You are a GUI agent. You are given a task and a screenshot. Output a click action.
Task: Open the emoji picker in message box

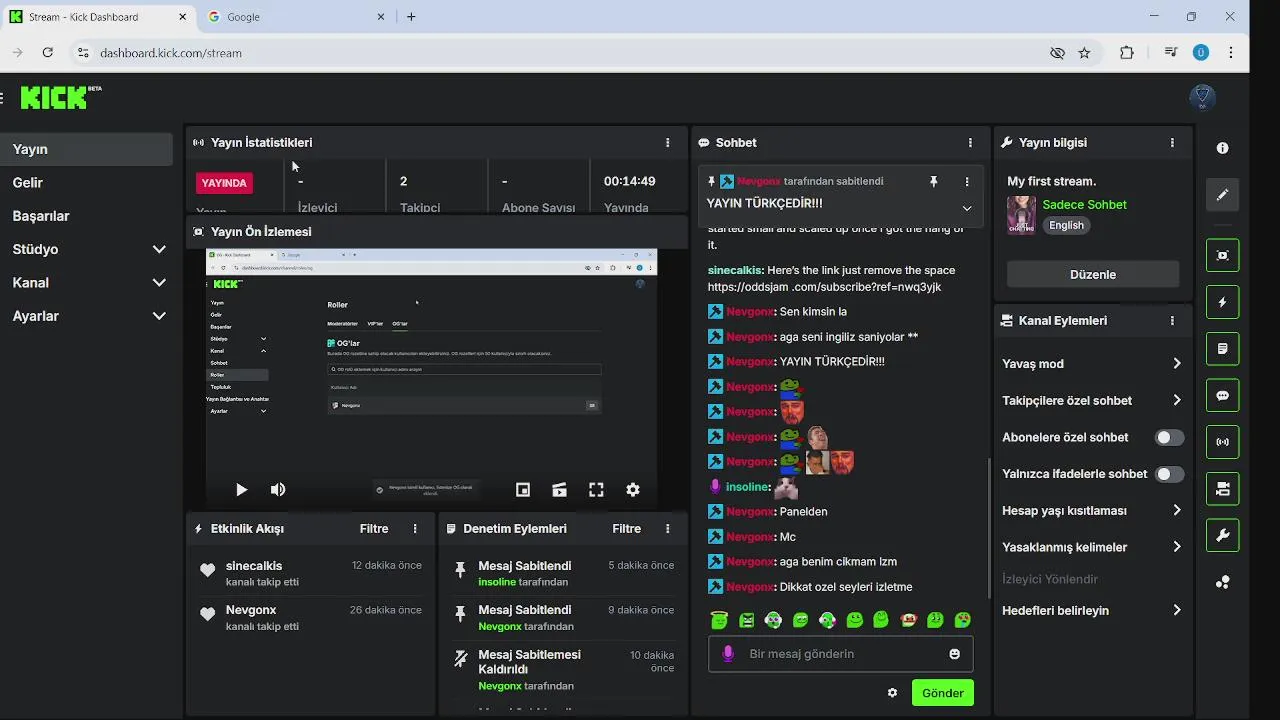(x=954, y=654)
